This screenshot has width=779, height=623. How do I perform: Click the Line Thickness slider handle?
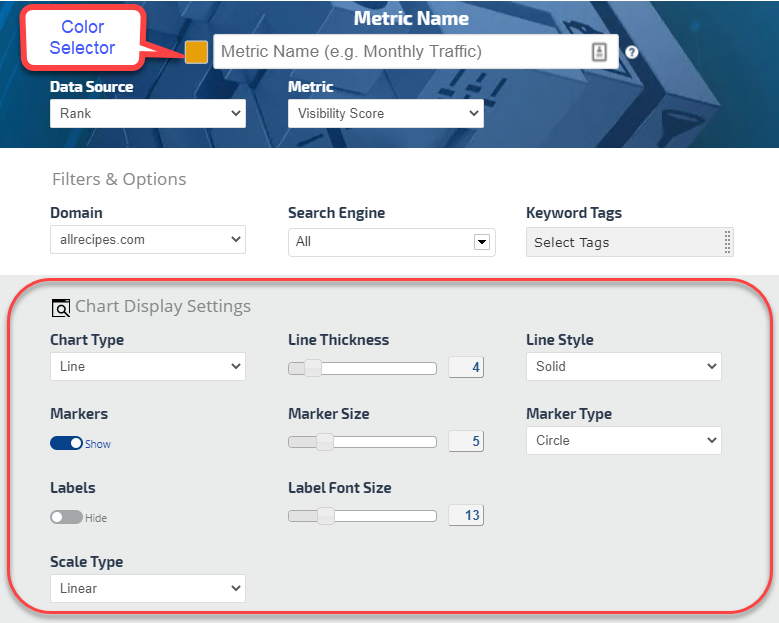(x=313, y=368)
